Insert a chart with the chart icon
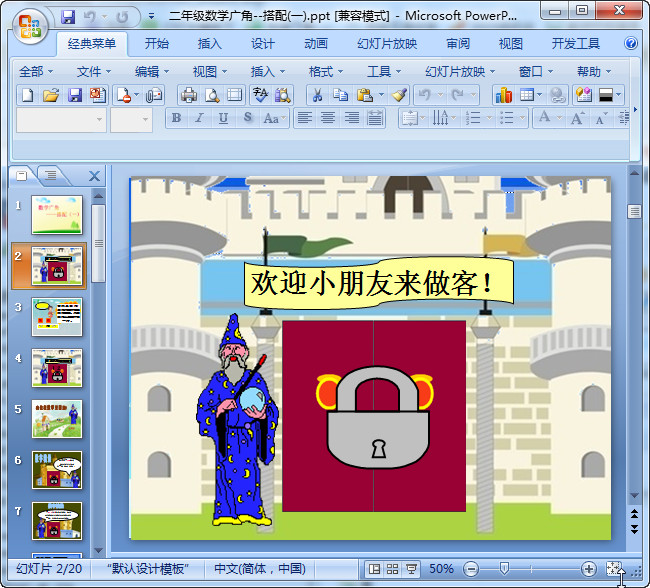 click(503, 95)
